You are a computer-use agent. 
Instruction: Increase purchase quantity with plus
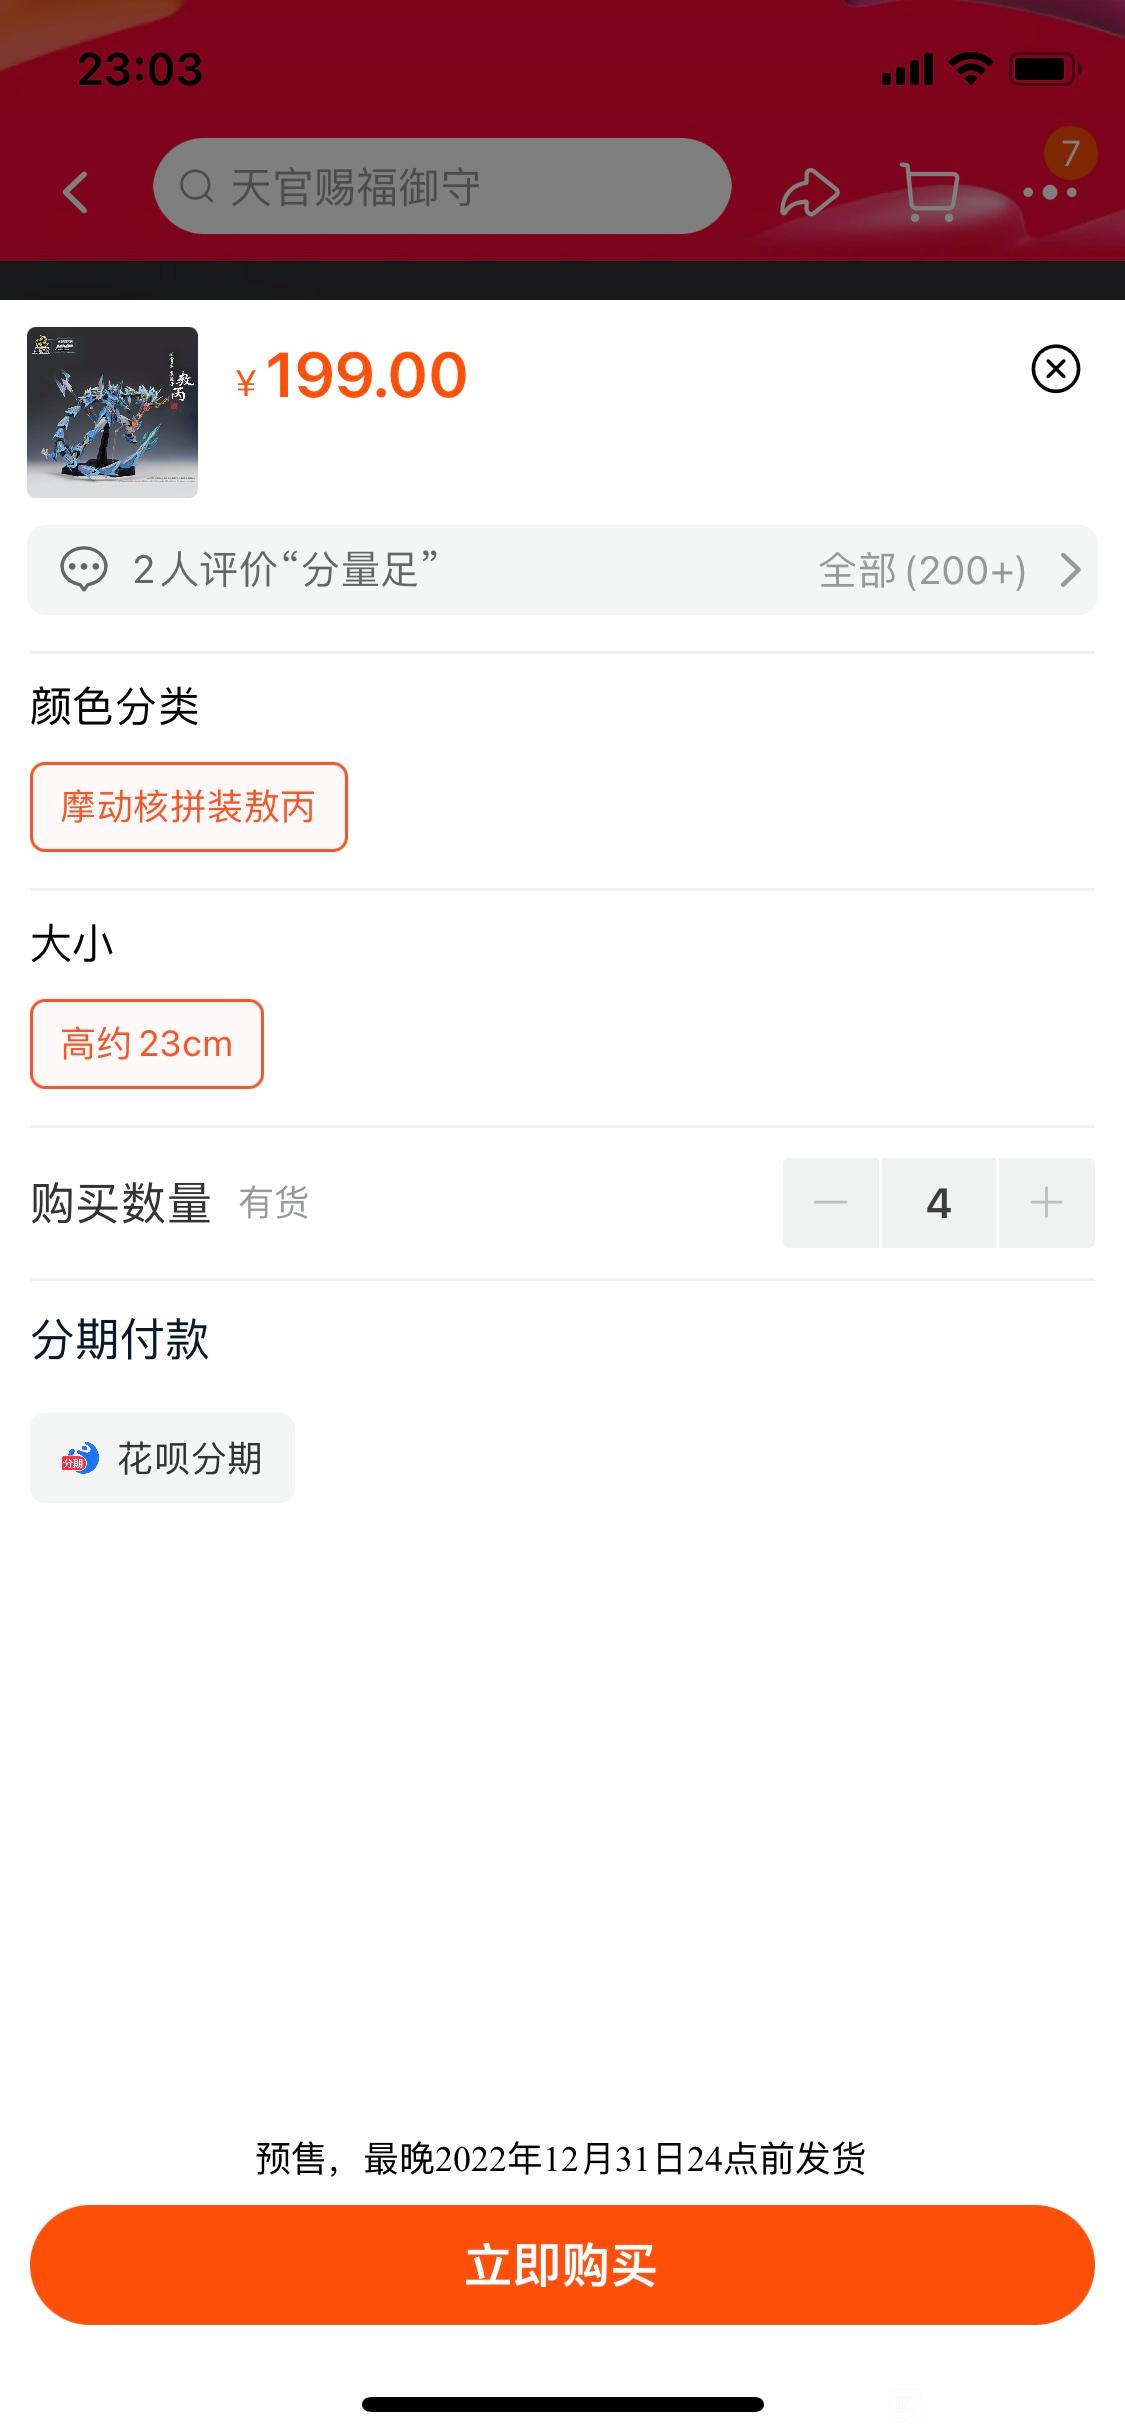(1046, 1203)
